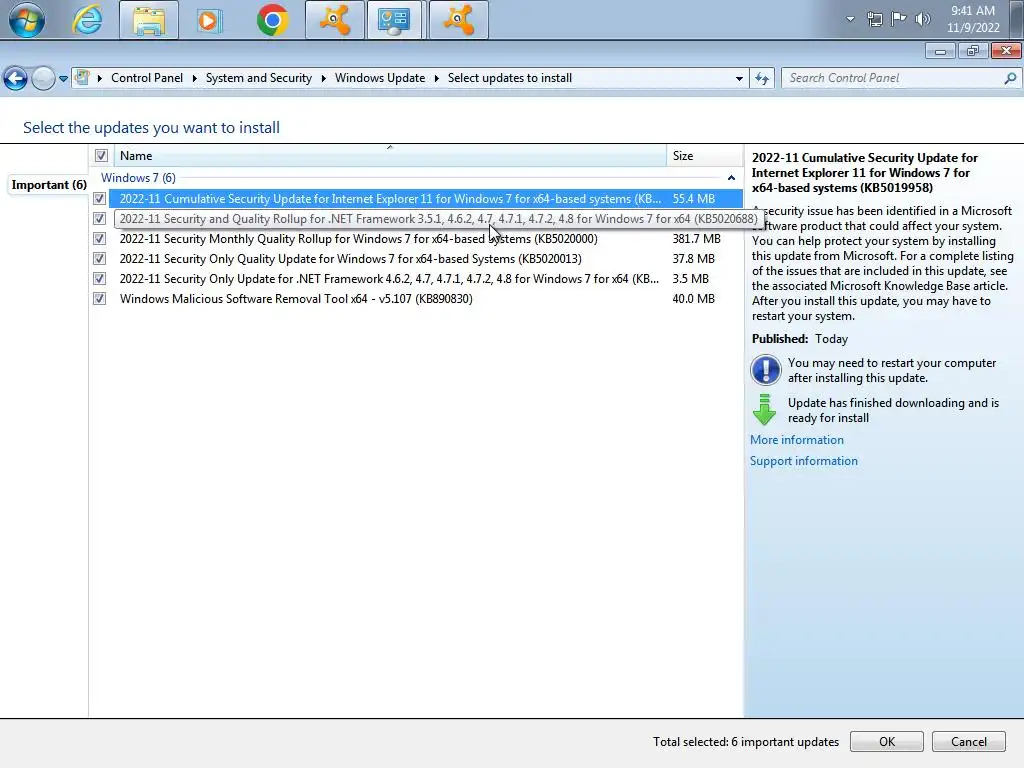Open Windows Media Player taskbar icon
This screenshot has width=1024, height=768.
[209, 20]
